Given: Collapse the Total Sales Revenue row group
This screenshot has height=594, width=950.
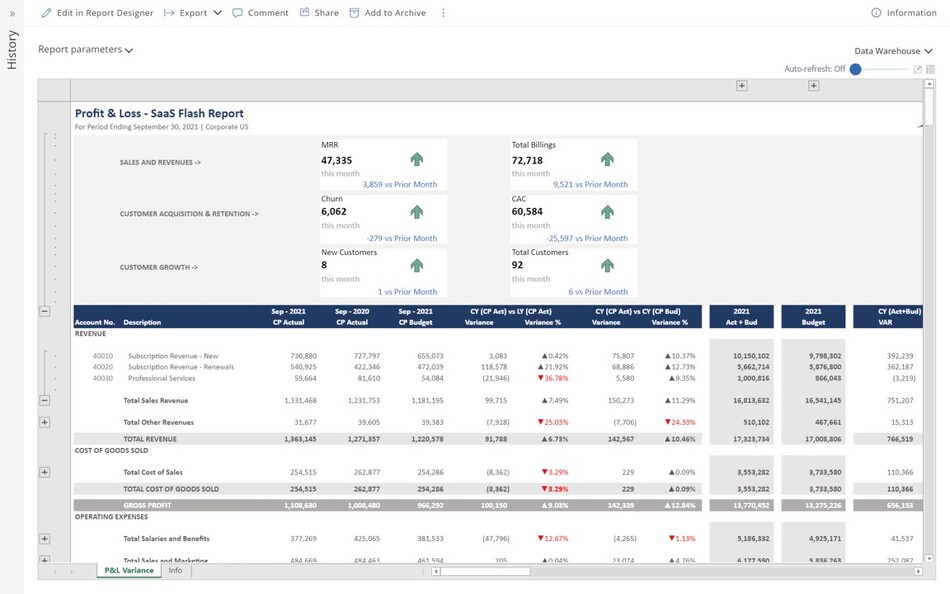Looking at the screenshot, I should 44,400.
